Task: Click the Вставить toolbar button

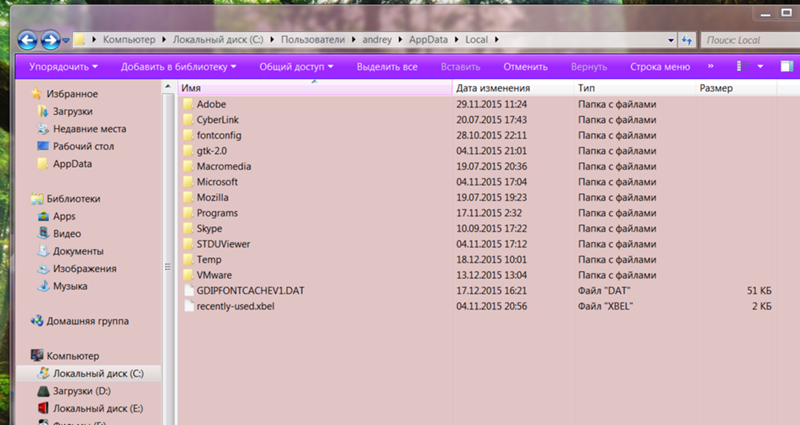Action: pos(461,67)
